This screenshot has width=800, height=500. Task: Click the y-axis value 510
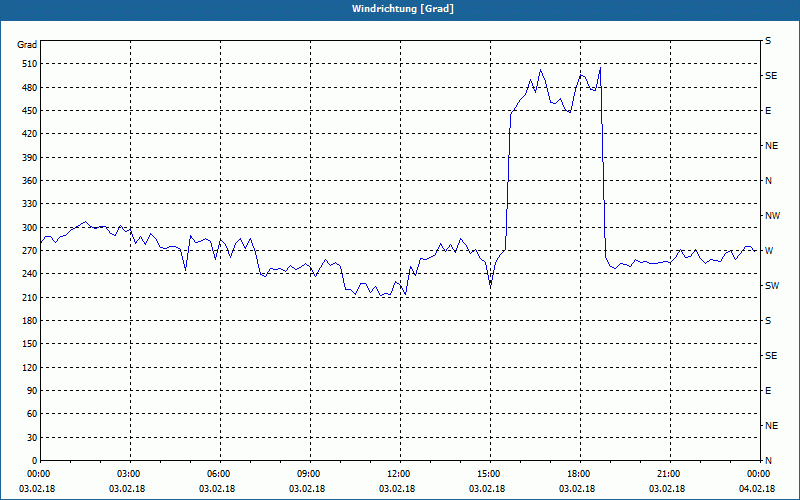click(30, 64)
